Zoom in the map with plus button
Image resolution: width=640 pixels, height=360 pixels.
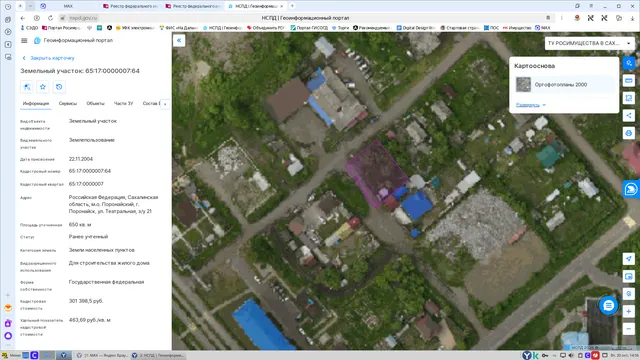tap(629, 311)
